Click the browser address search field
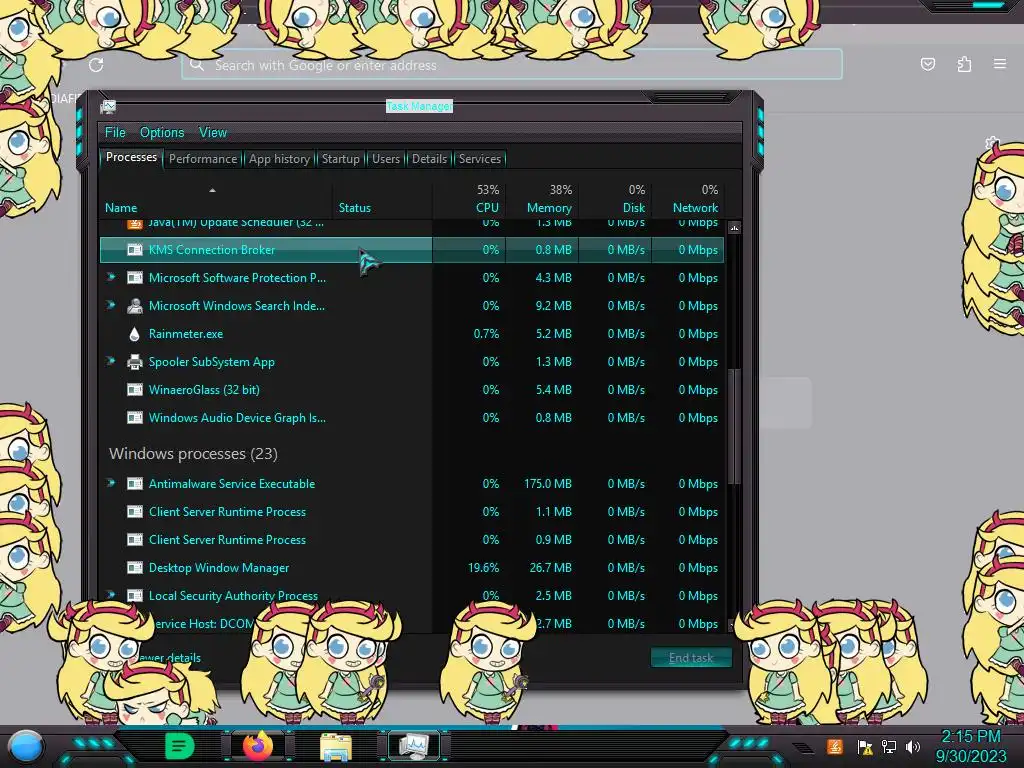This screenshot has height=768, width=1024. 511,65
